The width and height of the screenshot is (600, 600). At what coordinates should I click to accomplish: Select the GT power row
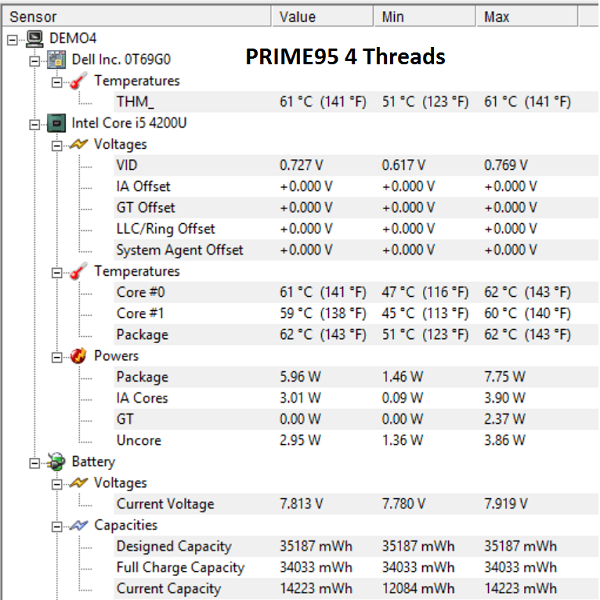356,419
